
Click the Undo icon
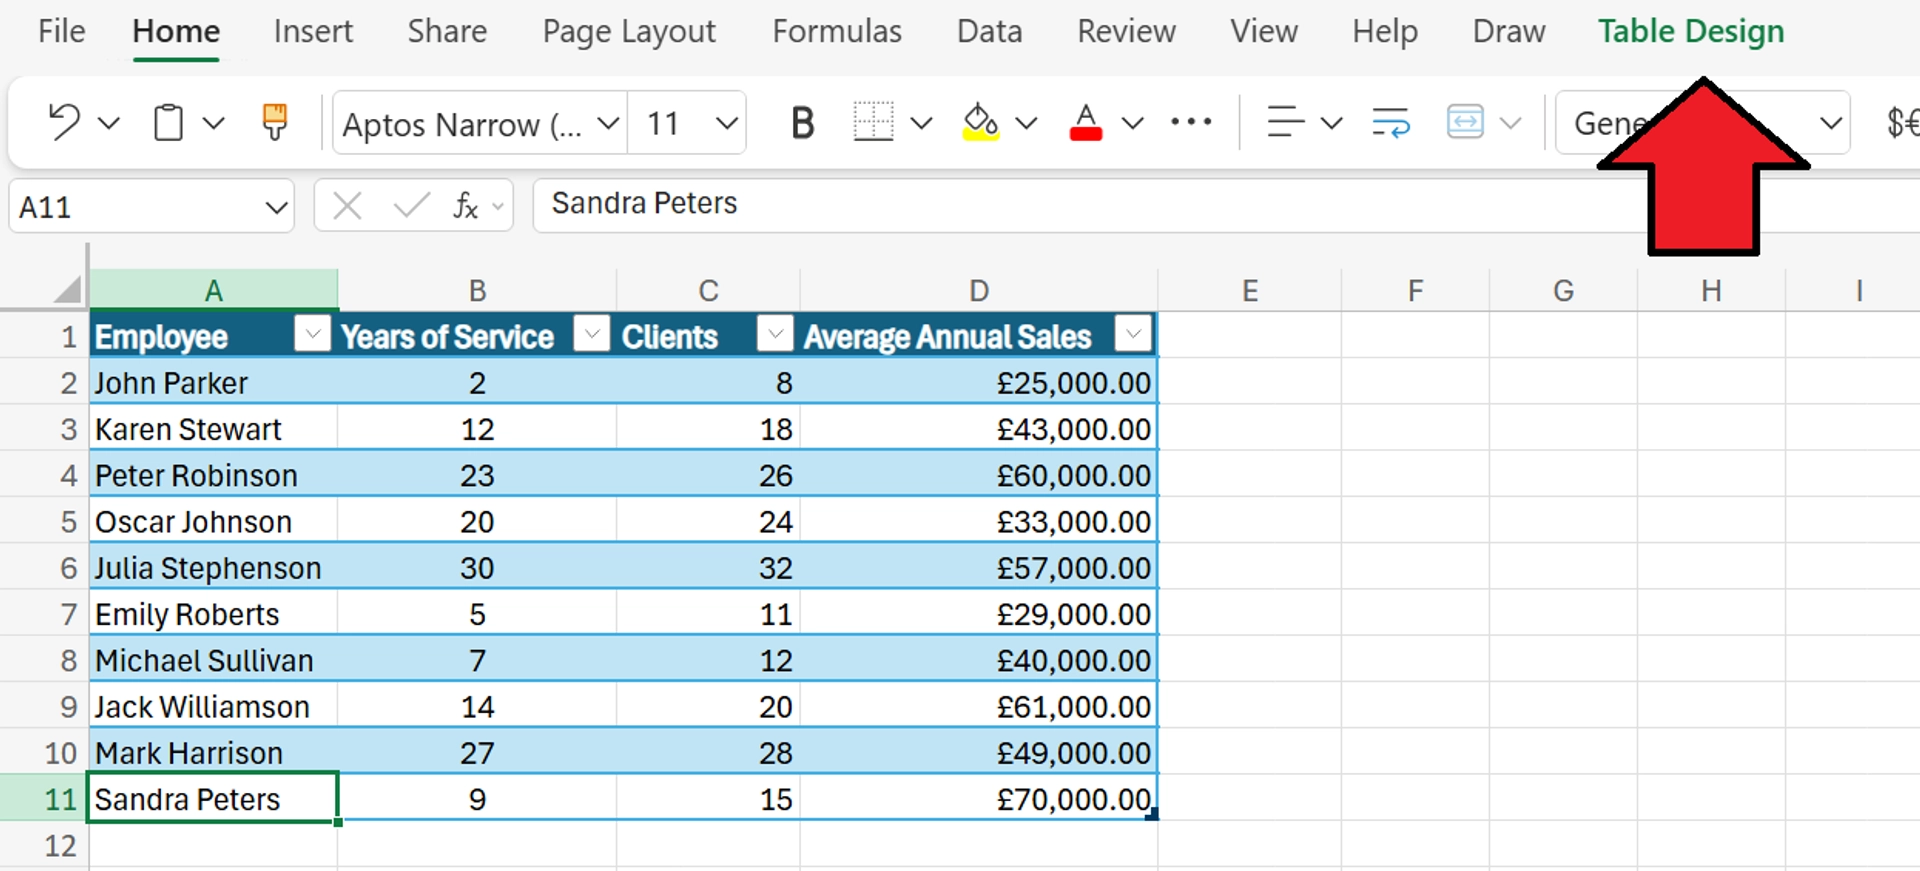(x=64, y=123)
